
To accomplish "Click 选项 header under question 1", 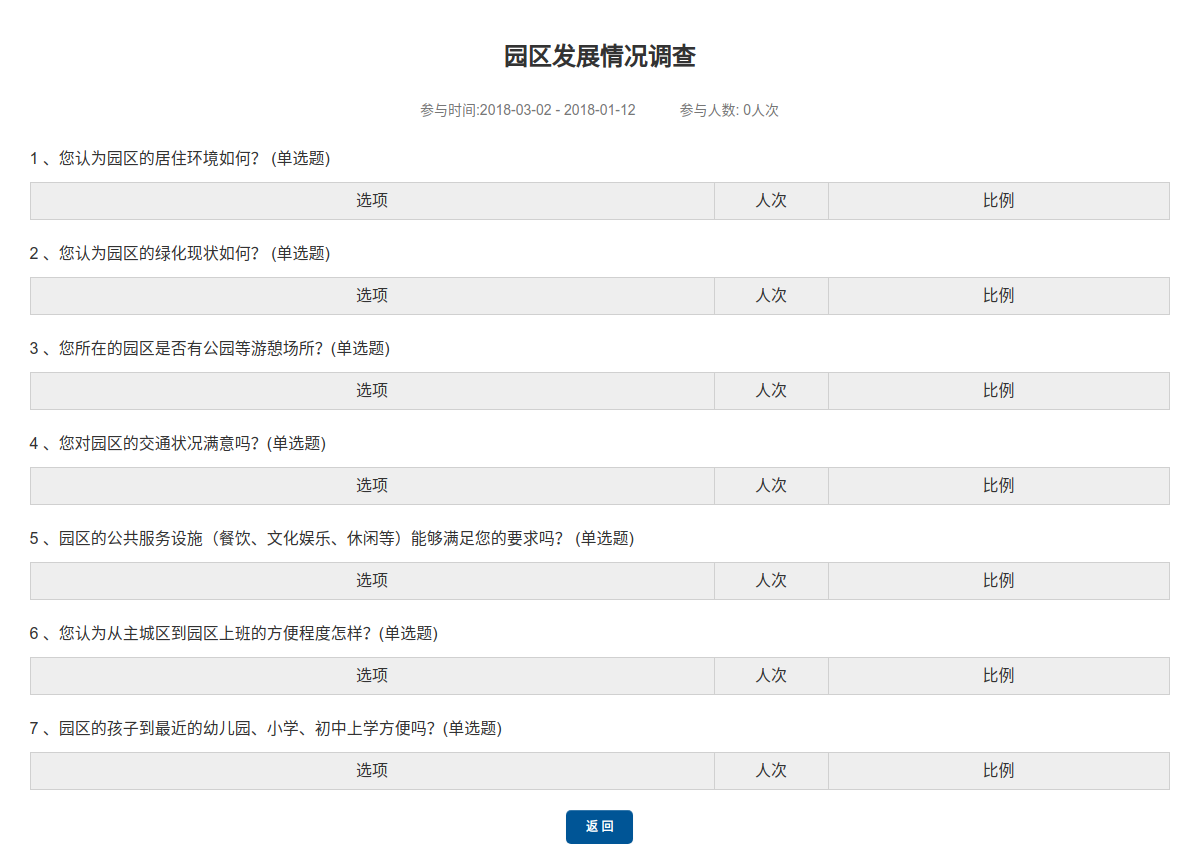I will 372,201.
